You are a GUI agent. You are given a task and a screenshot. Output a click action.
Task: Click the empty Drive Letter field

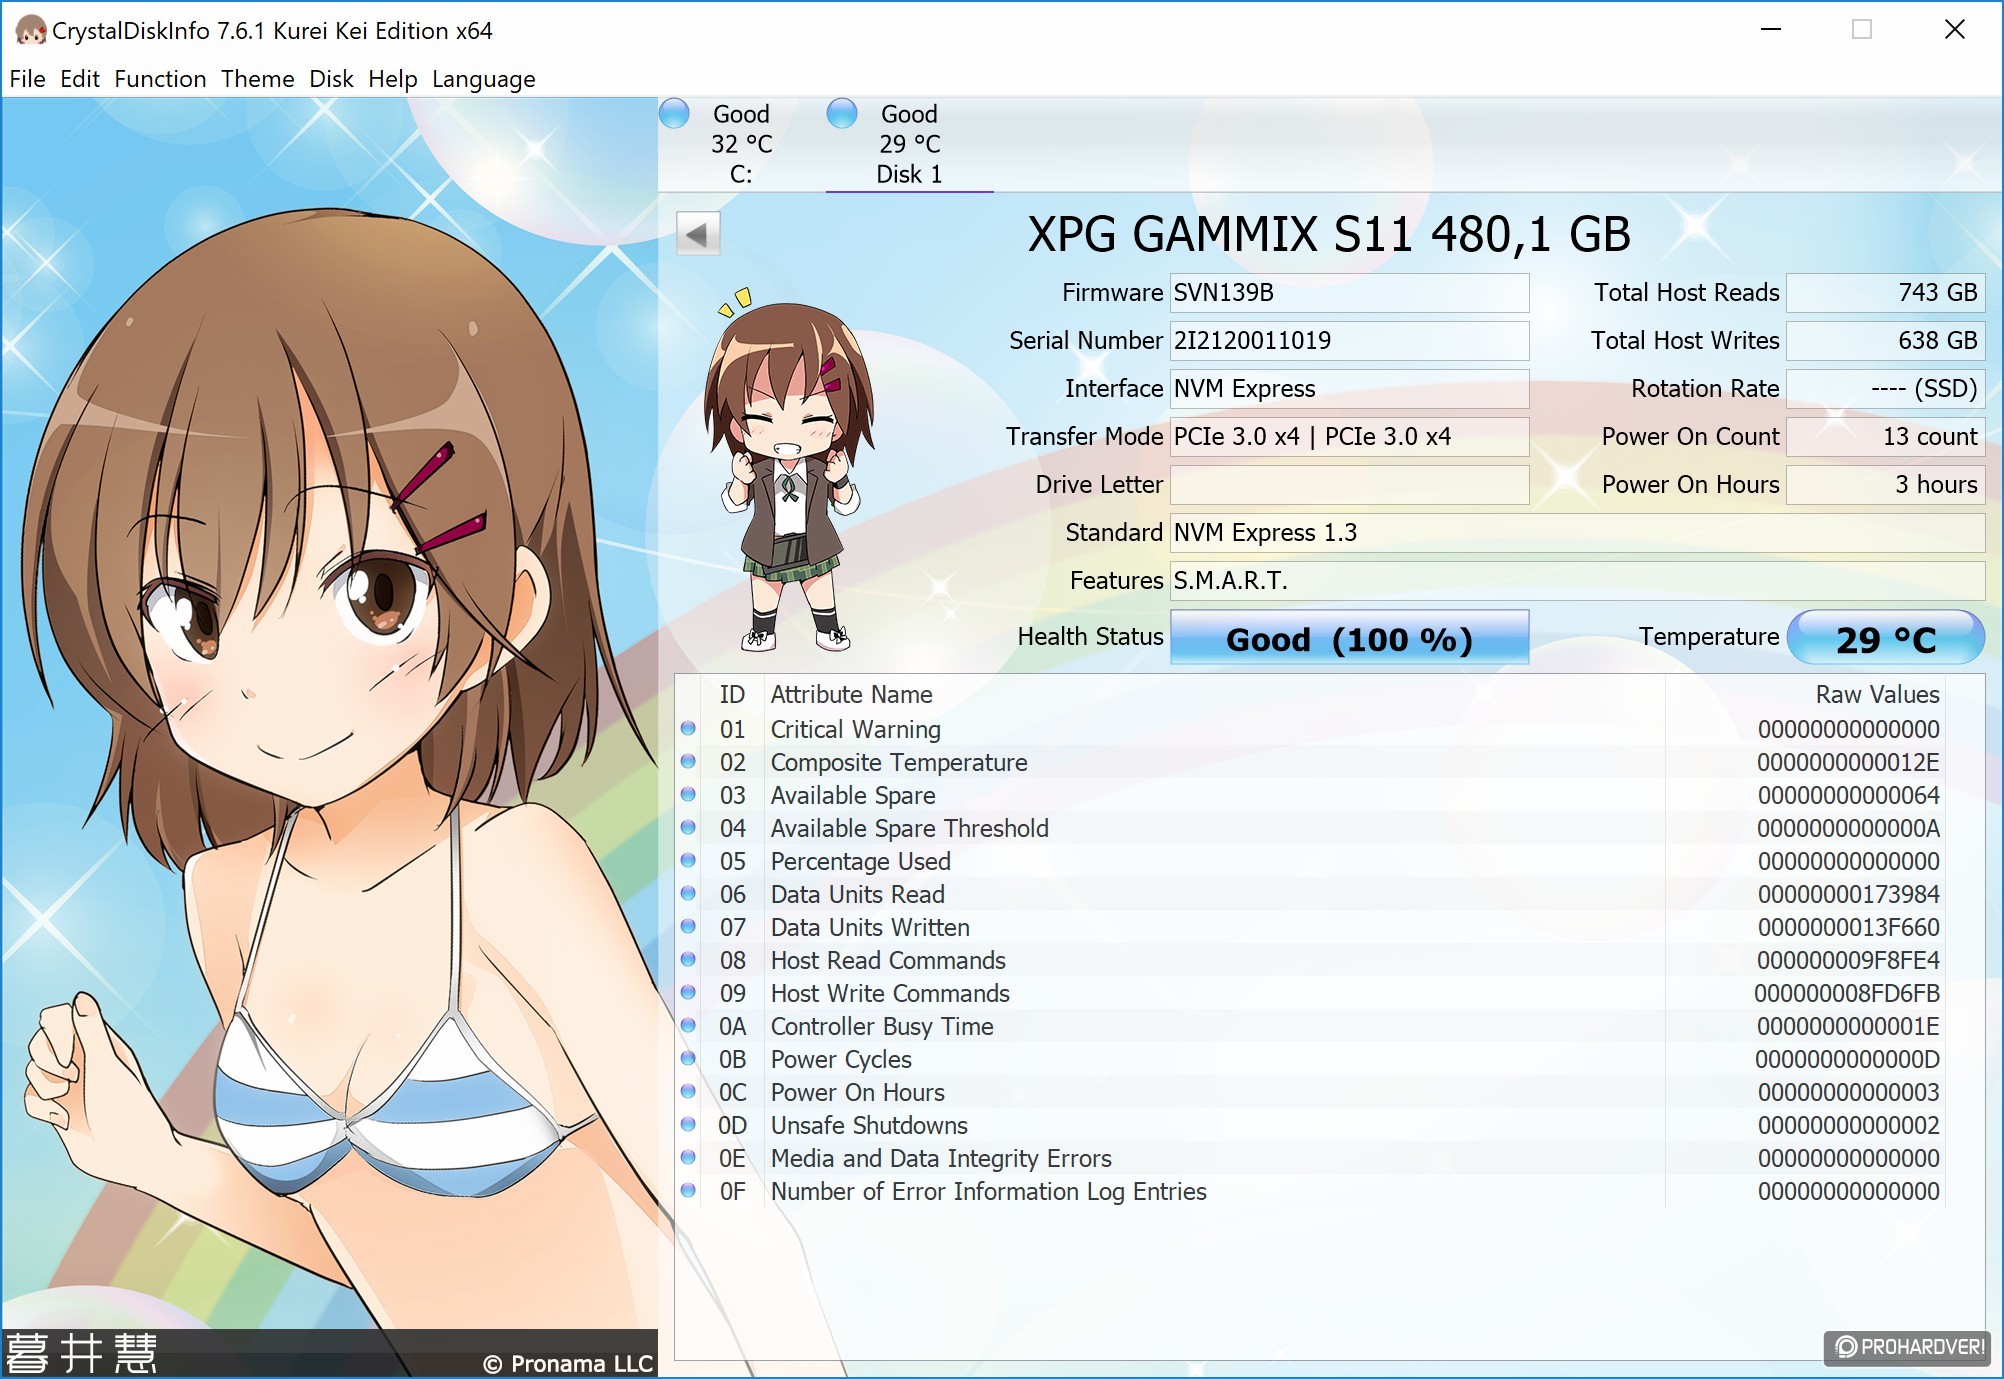tap(1349, 485)
